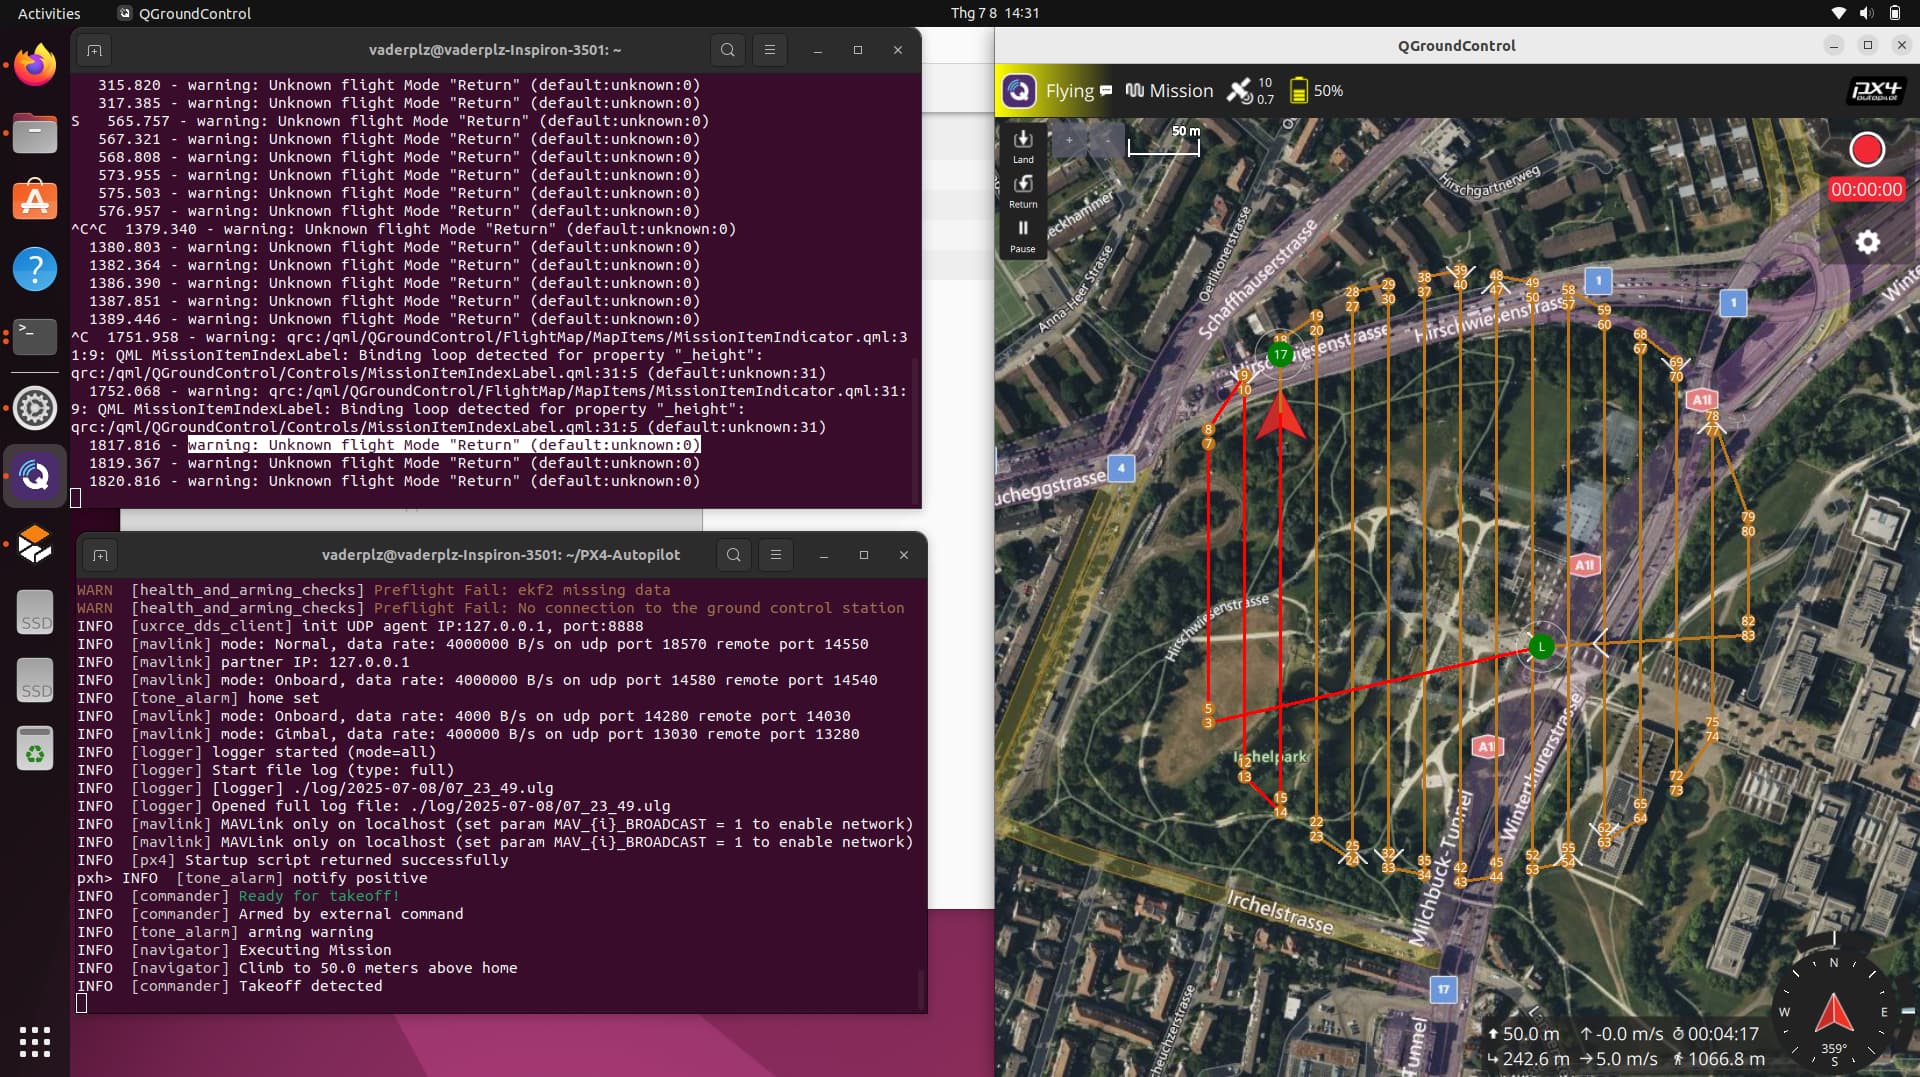Zoom out the map with minus button
1920x1077 pixels.
pos(1106,140)
